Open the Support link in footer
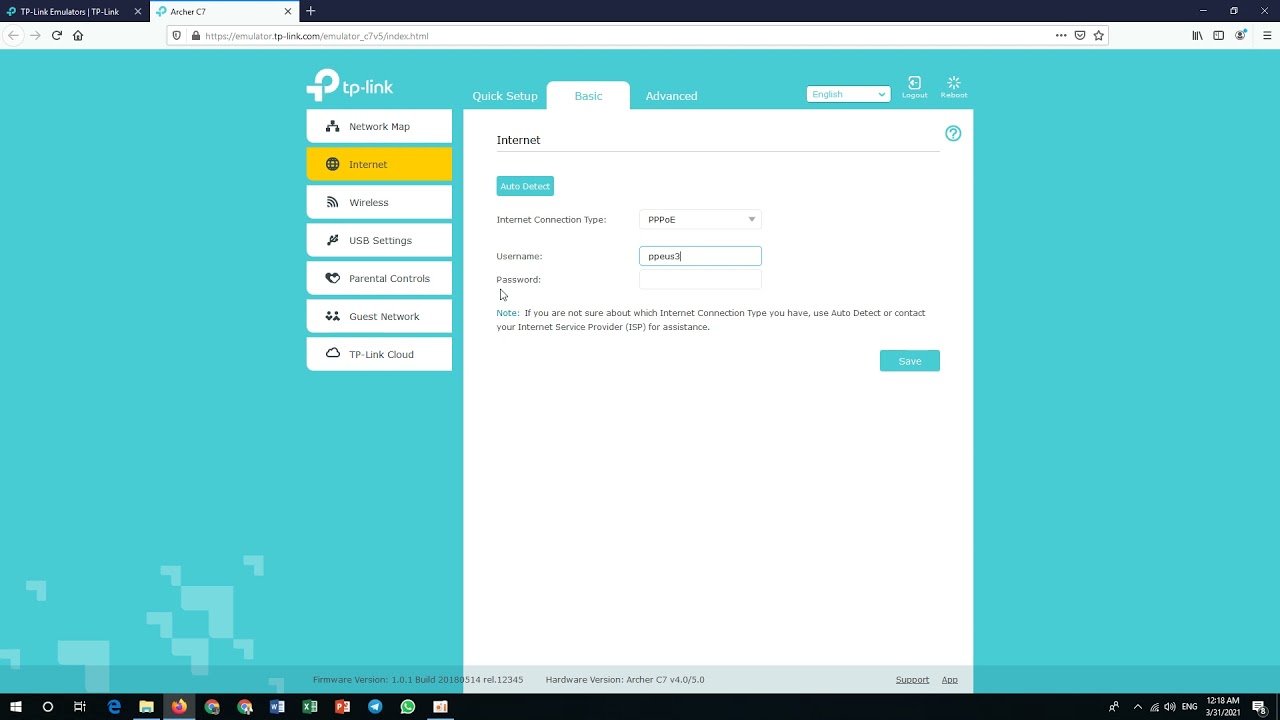The image size is (1280, 720). [912, 680]
